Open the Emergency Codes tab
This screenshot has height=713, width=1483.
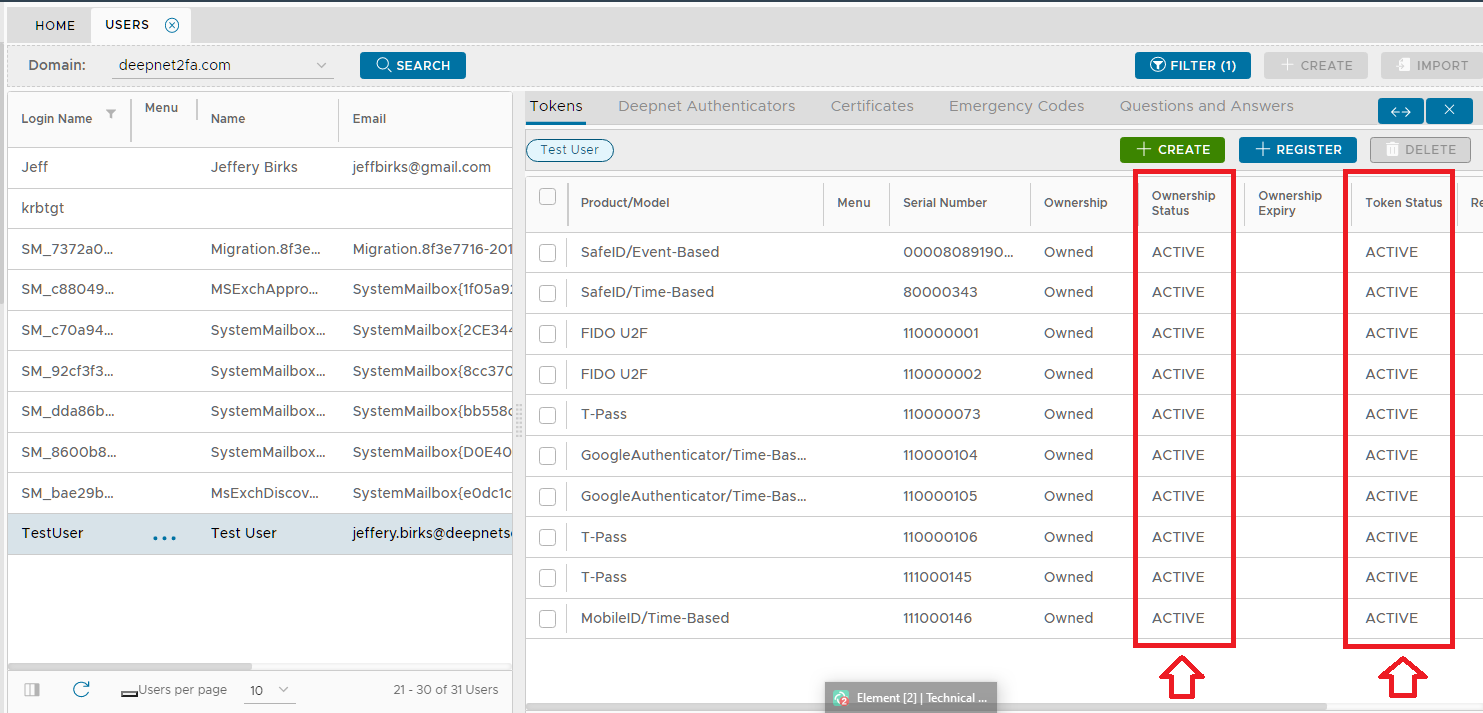pos(1016,106)
